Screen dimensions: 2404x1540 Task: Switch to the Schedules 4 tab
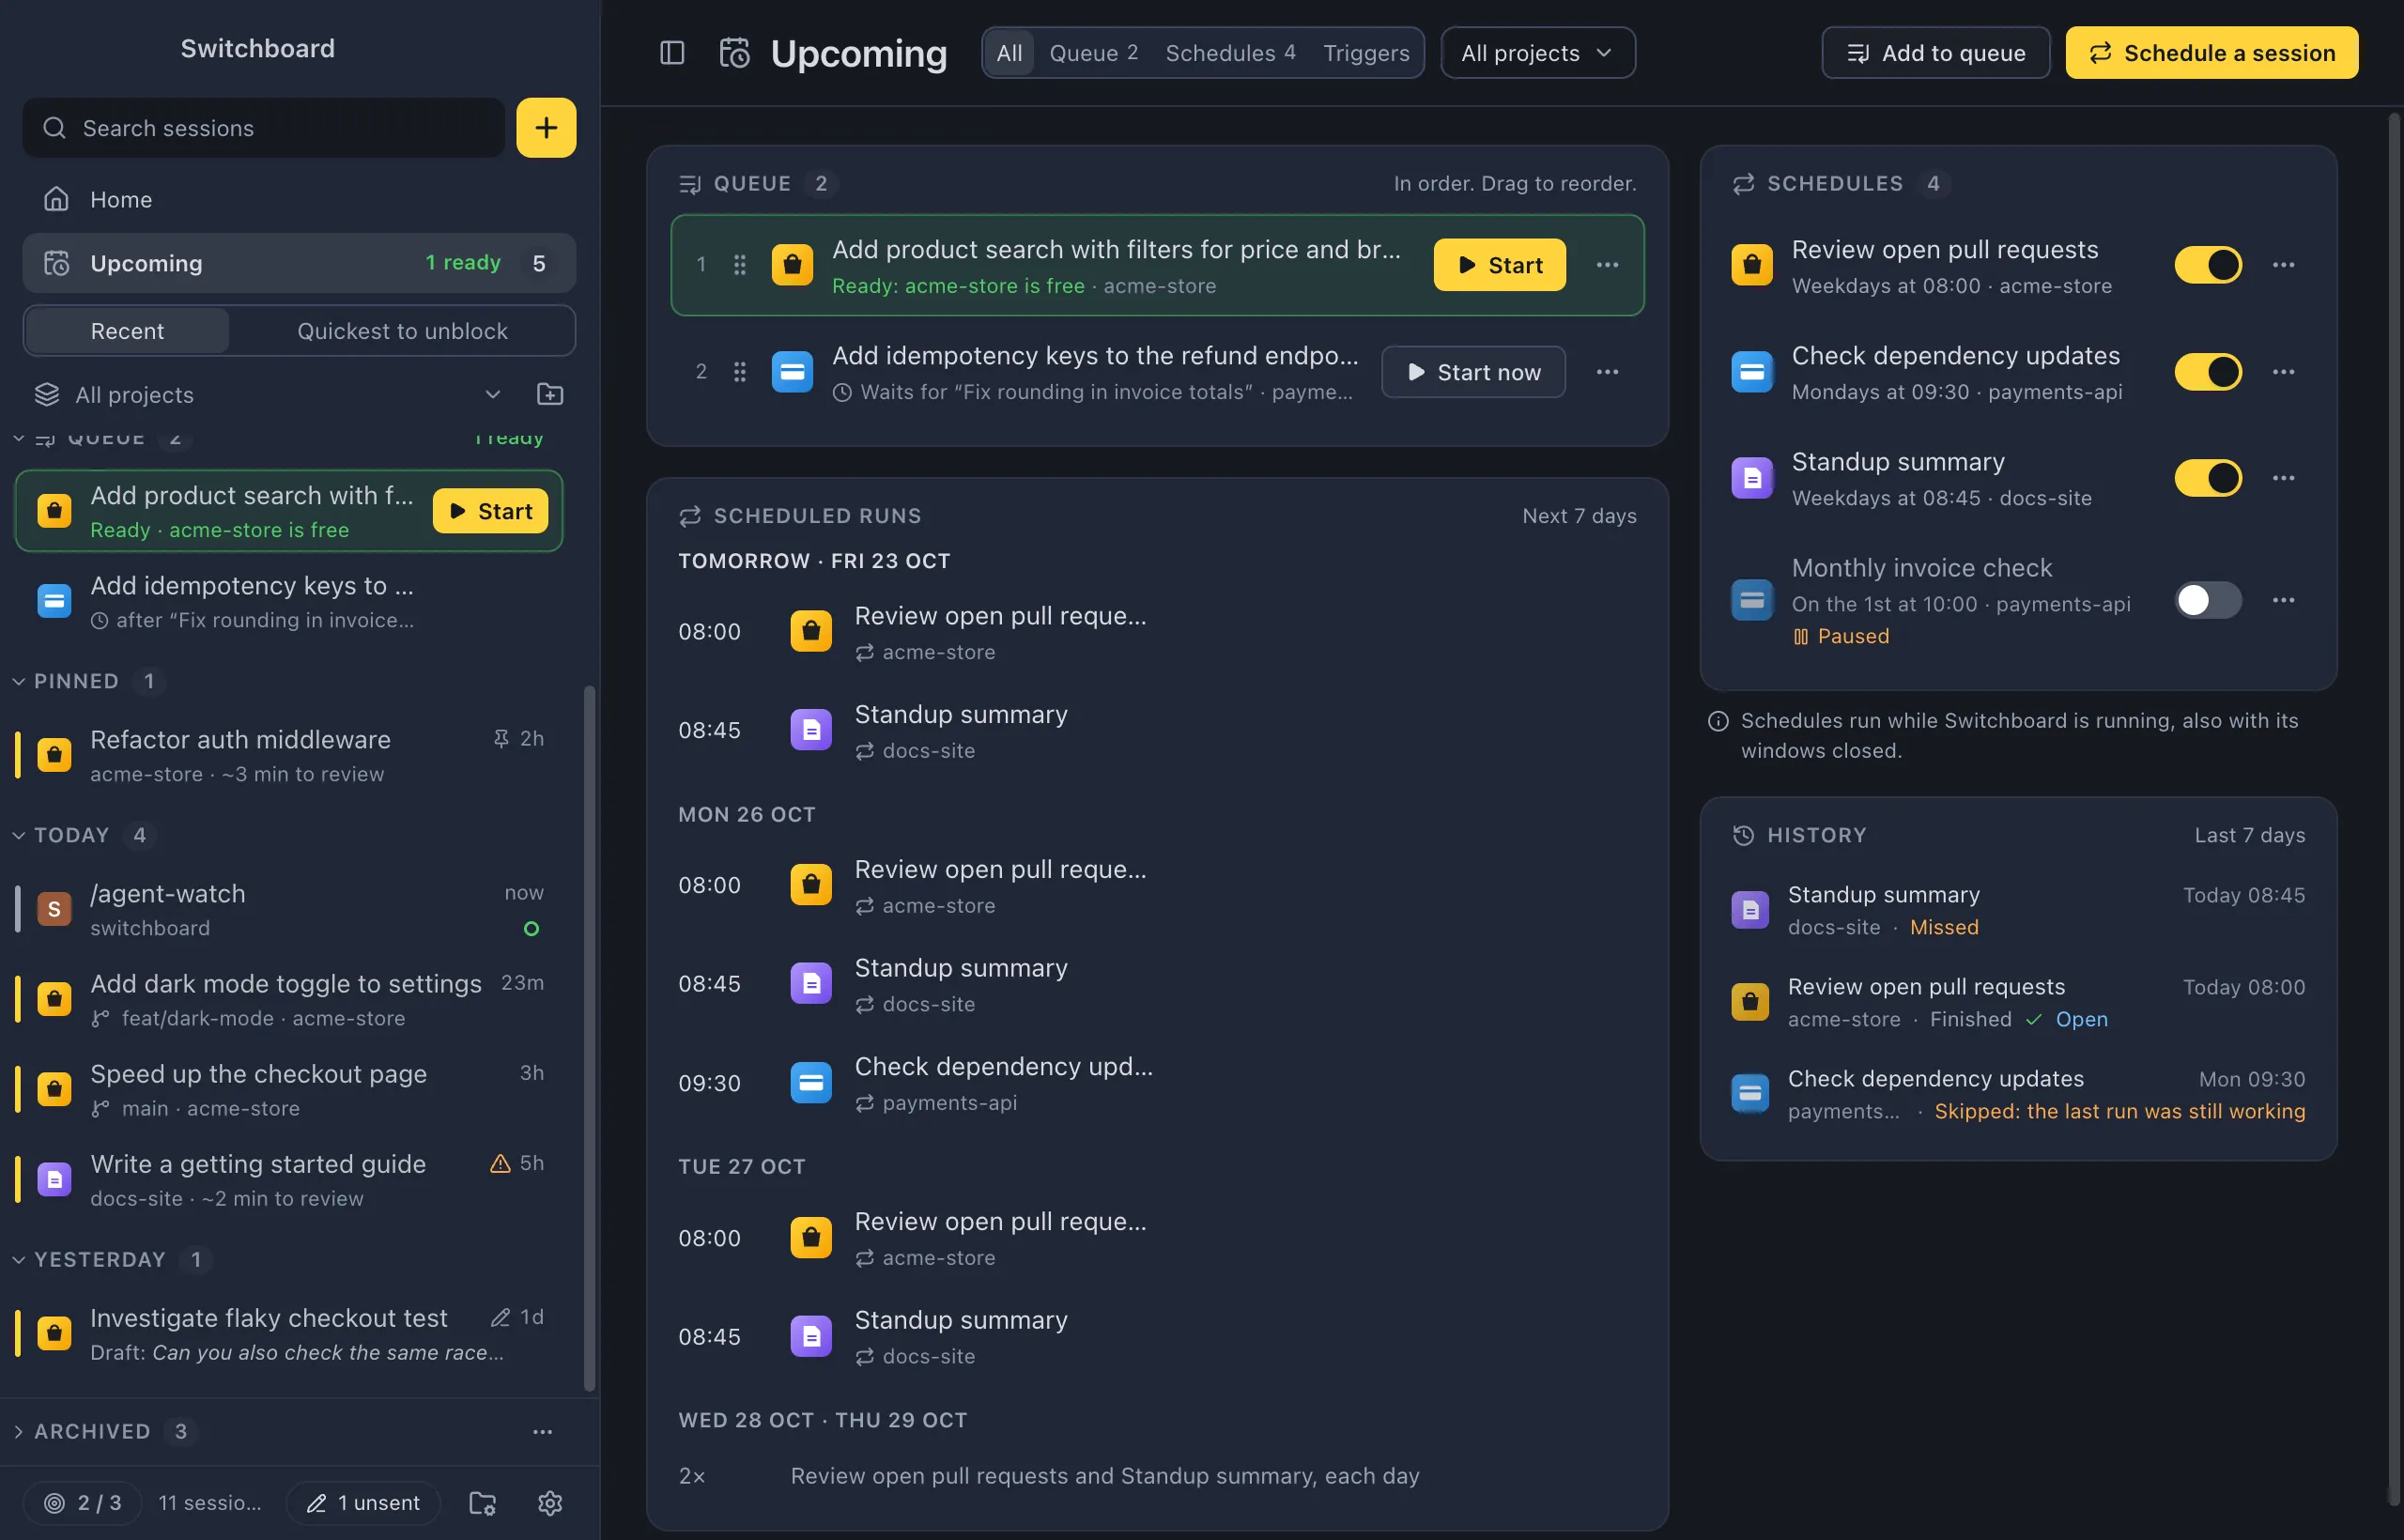(x=1230, y=53)
